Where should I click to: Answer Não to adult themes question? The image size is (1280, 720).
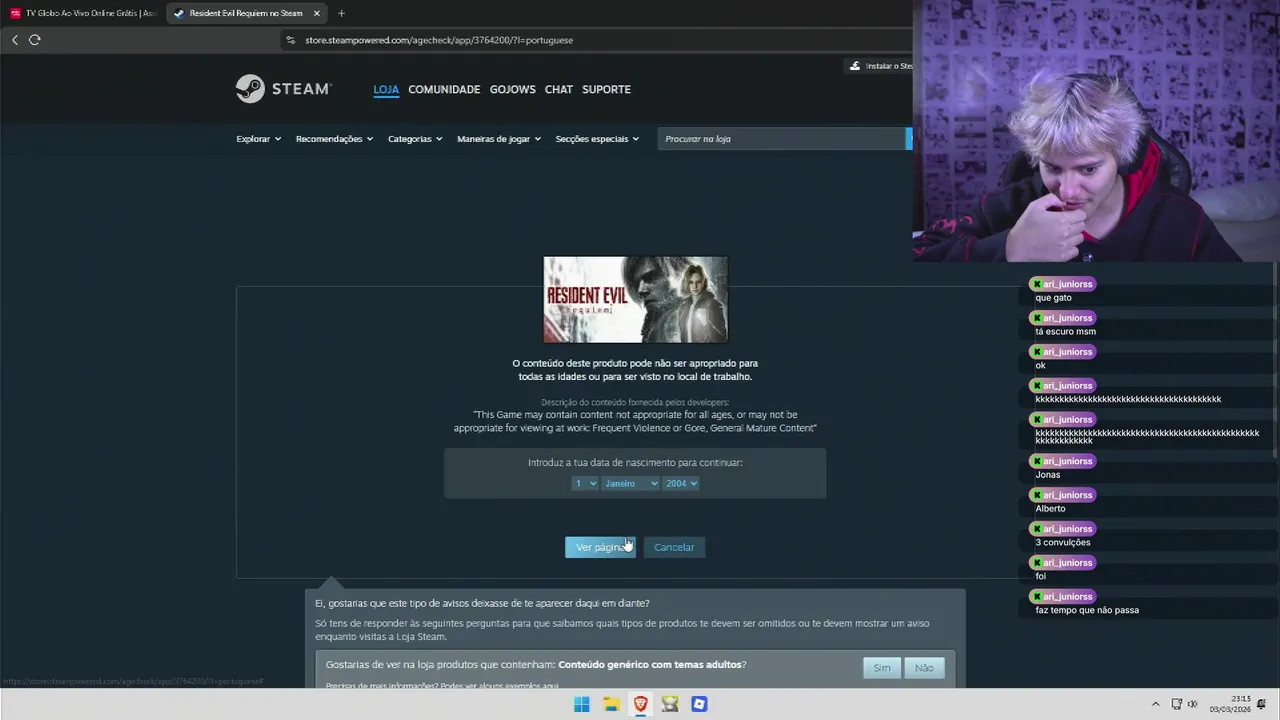[x=924, y=668]
